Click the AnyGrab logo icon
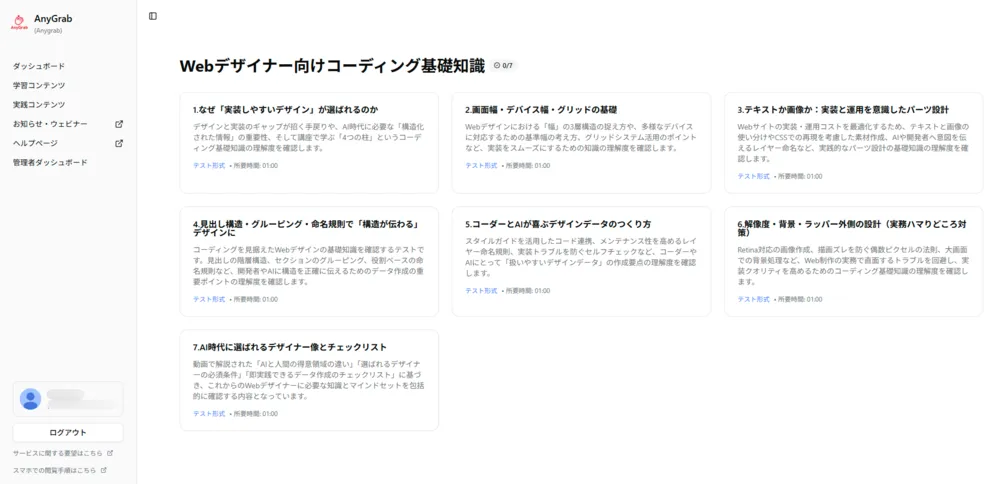The image size is (1000, 484). tap(19, 23)
